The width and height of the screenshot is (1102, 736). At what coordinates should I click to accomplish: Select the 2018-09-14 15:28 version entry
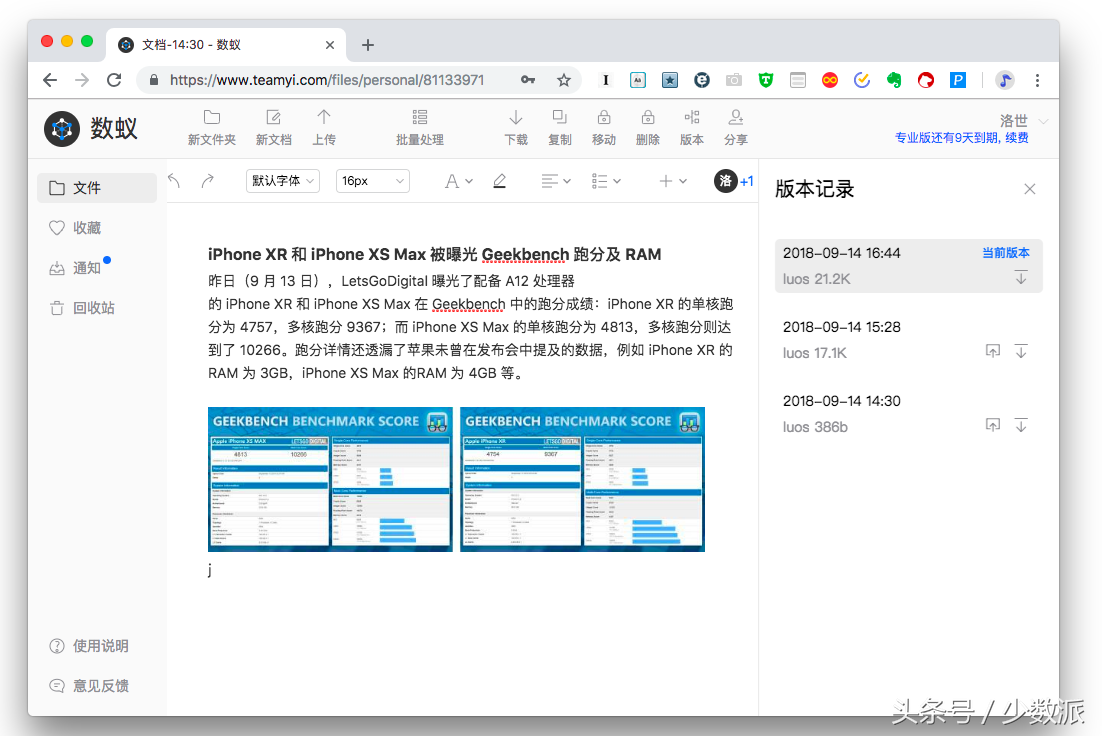908,340
